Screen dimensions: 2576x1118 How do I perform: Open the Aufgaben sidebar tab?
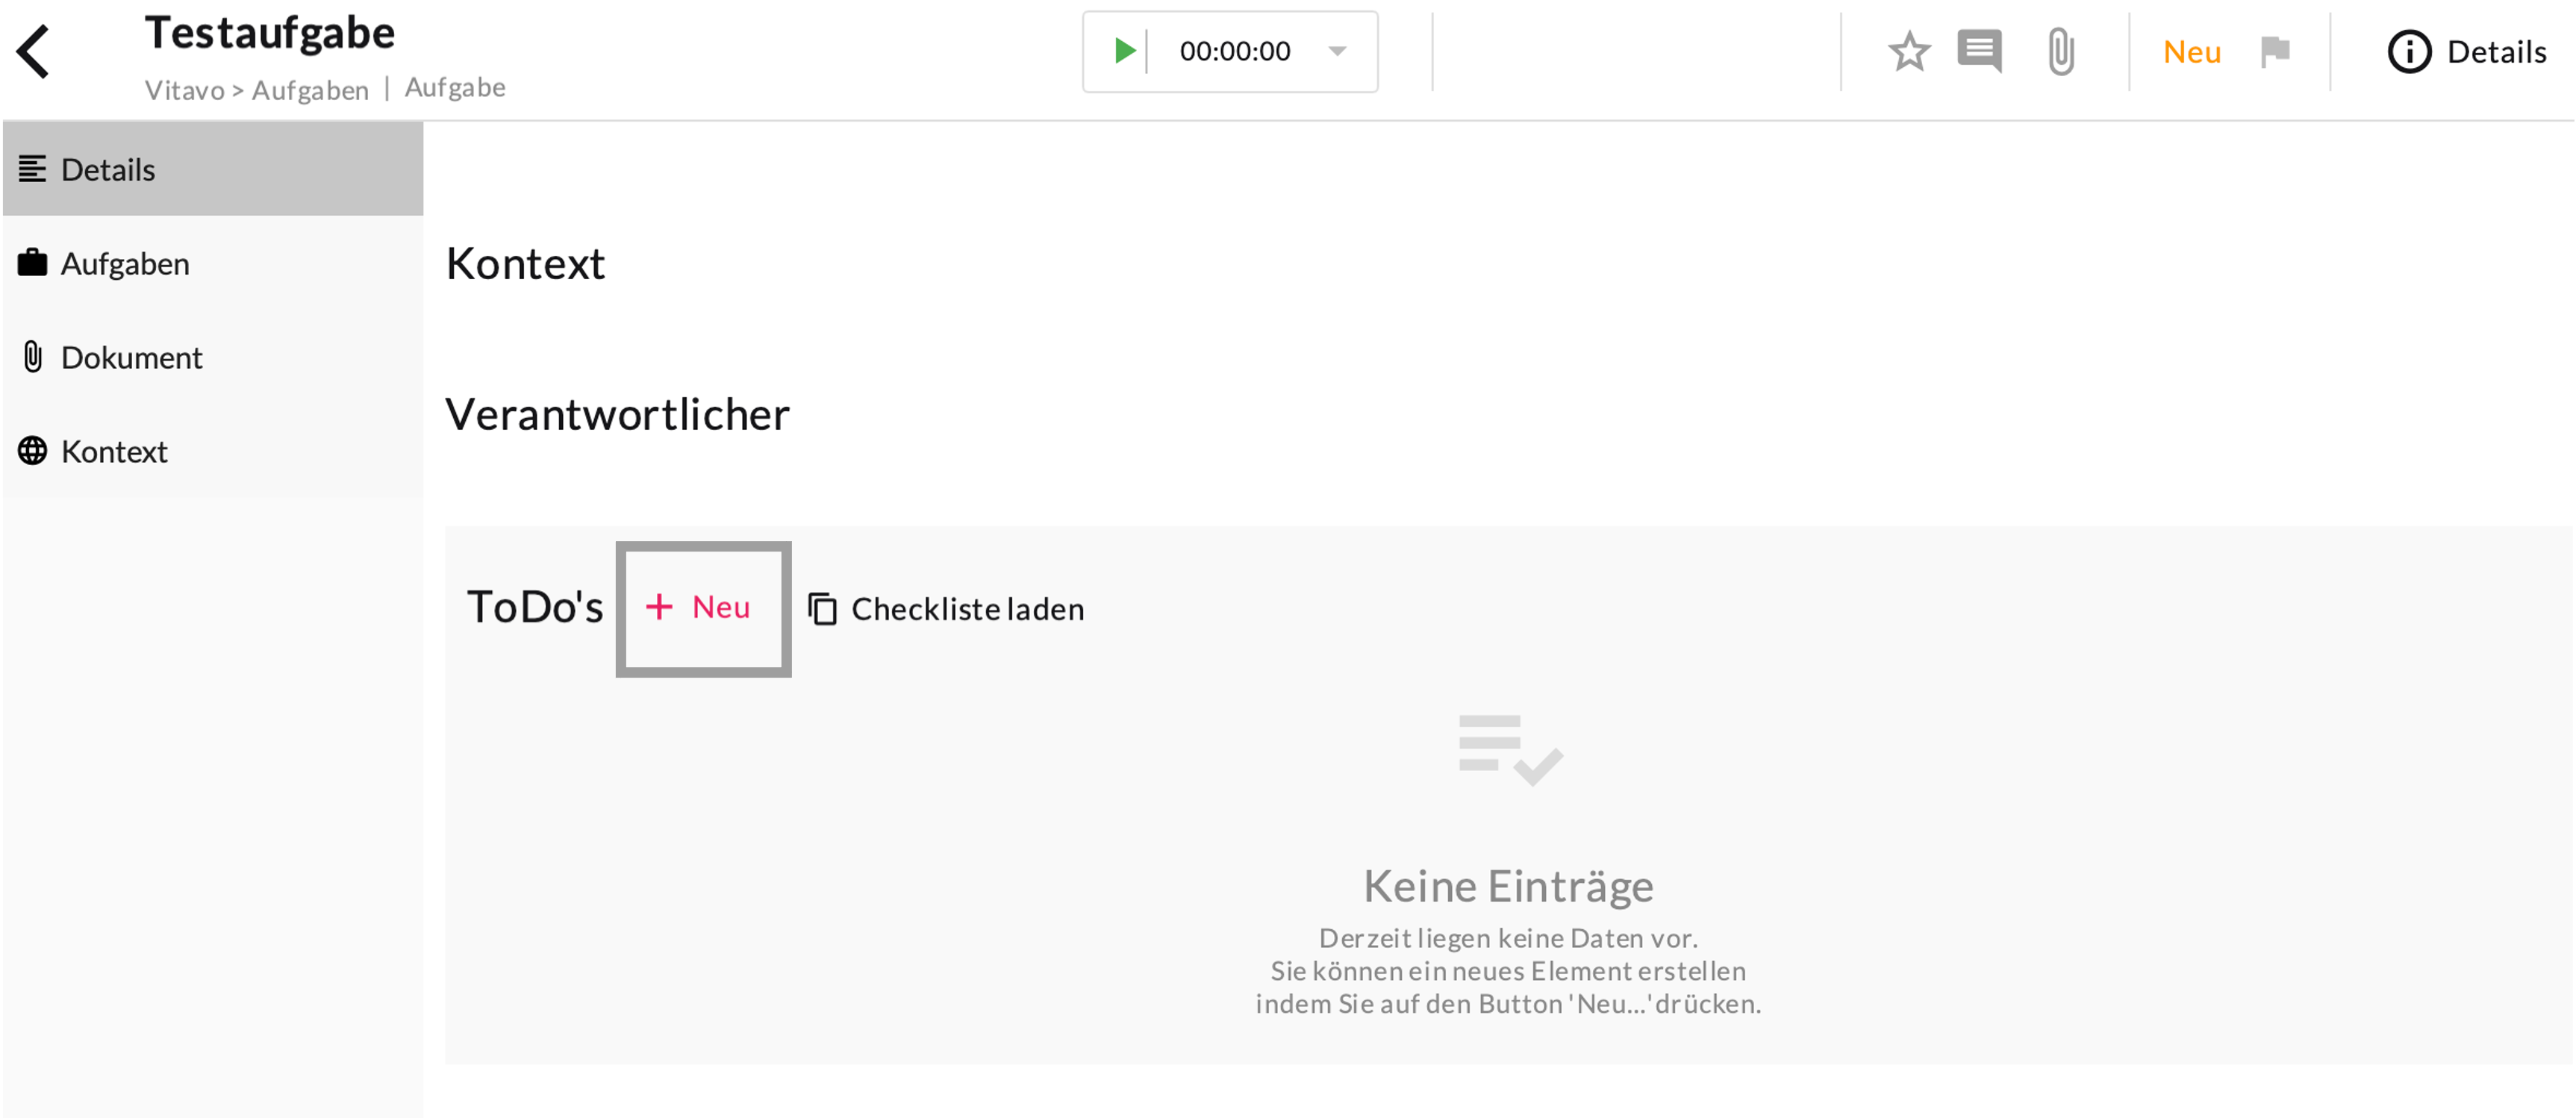pos(125,264)
